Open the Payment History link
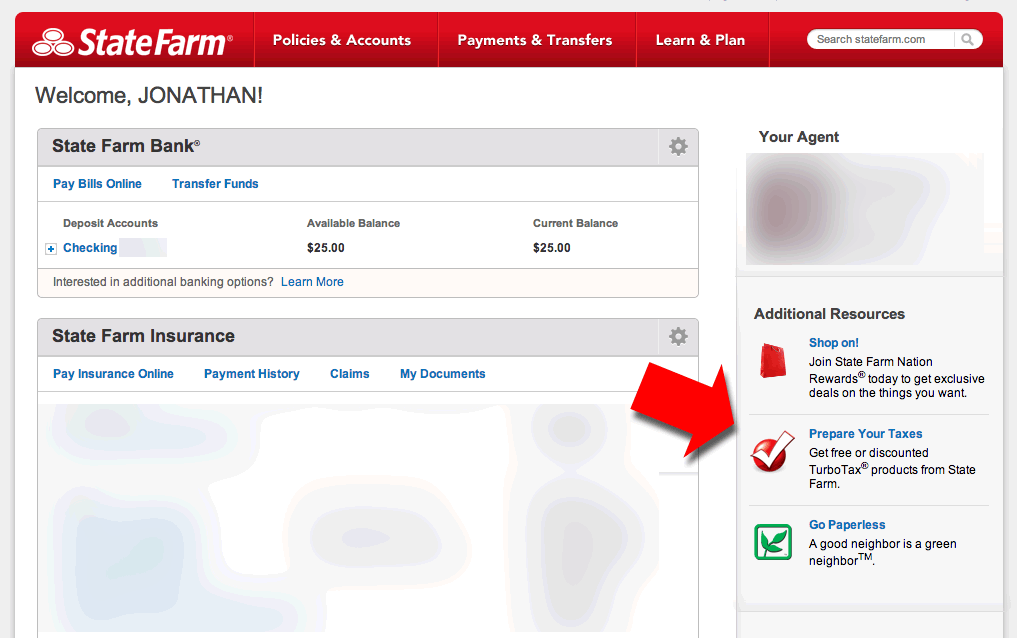The image size is (1017, 638). (x=252, y=374)
